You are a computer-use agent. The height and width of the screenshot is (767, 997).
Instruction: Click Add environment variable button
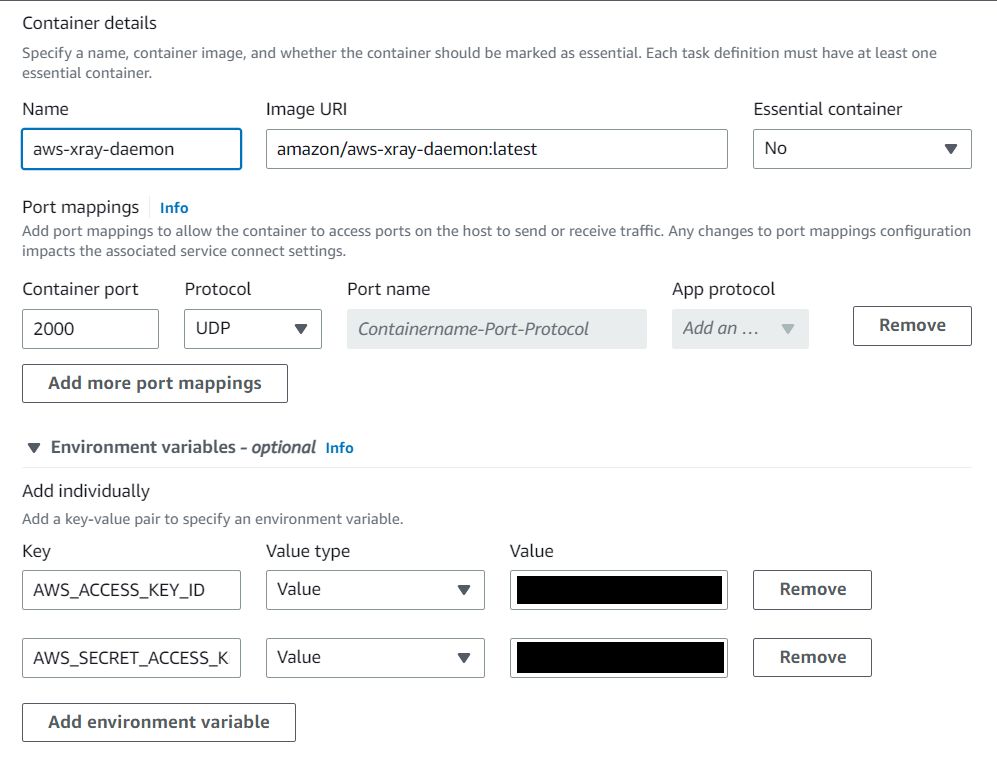159,722
